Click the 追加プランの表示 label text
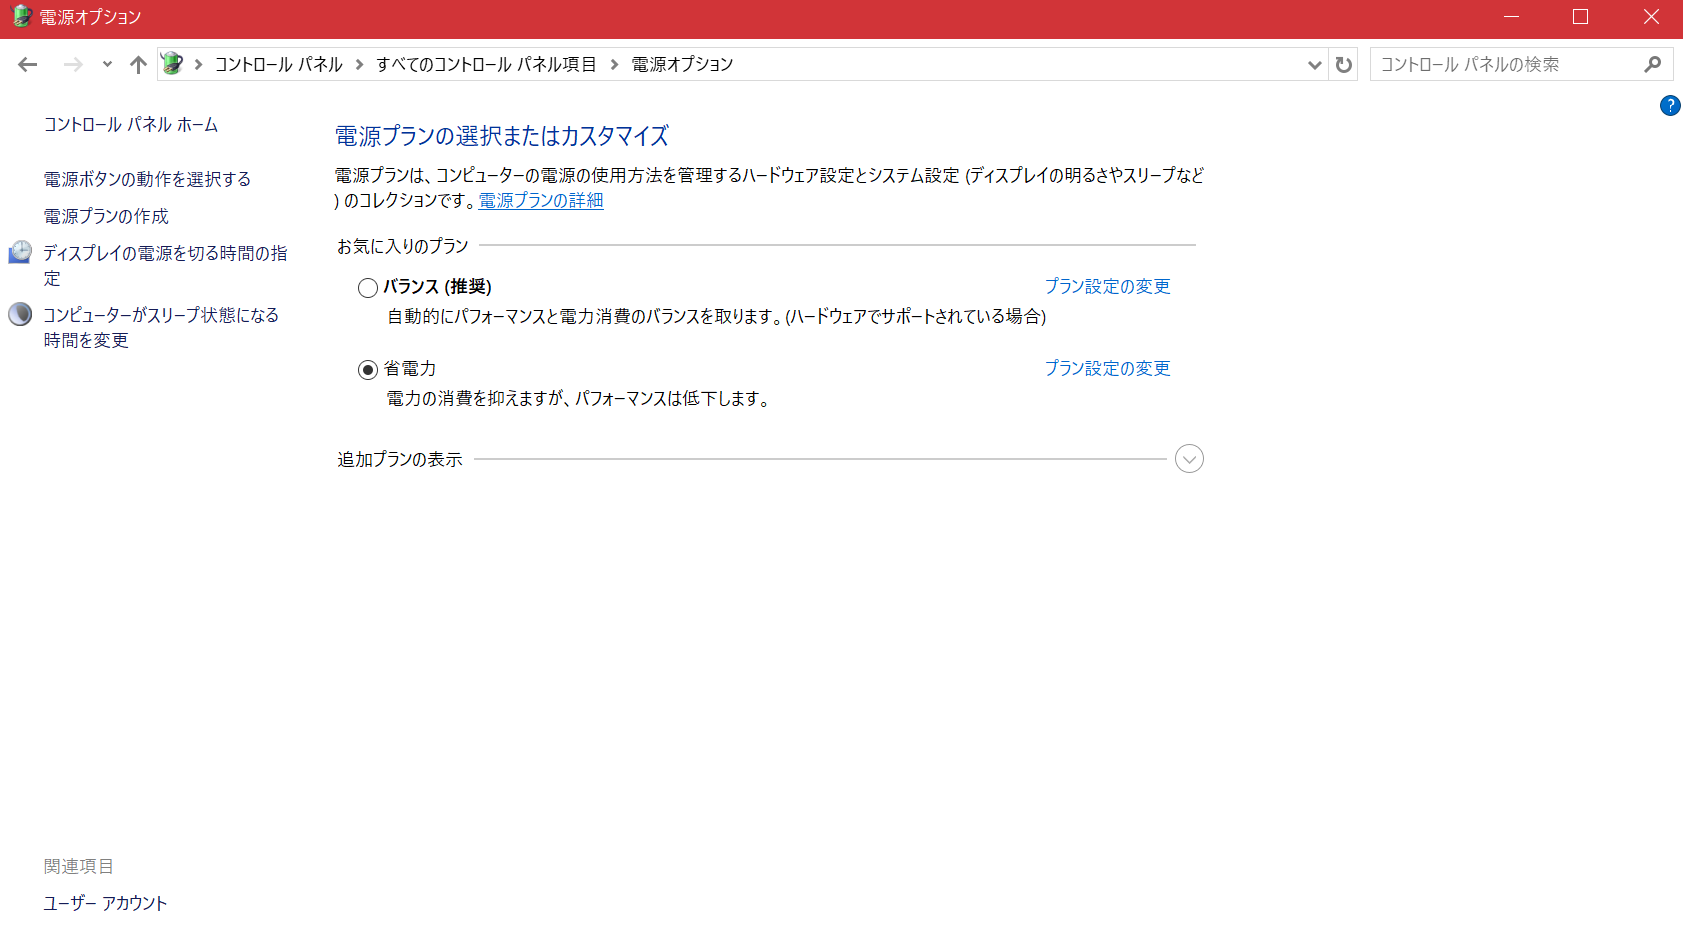This screenshot has height=945, width=1683. coord(400,460)
